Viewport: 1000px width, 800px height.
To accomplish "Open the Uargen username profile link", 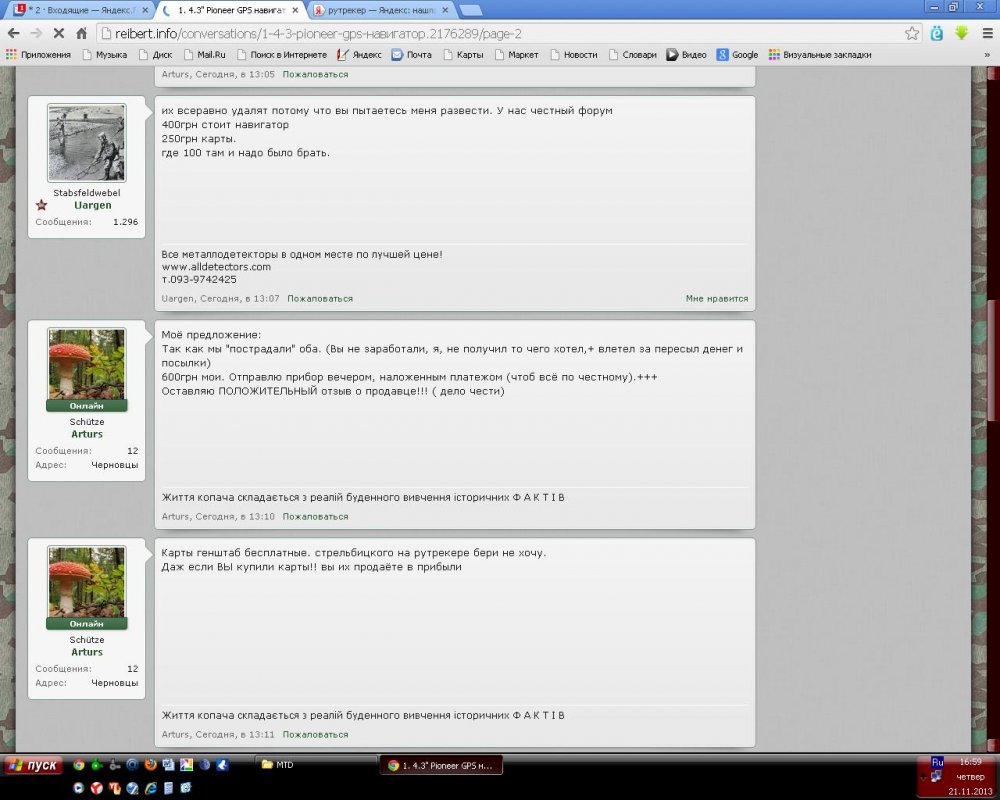I will pos(92,205).
